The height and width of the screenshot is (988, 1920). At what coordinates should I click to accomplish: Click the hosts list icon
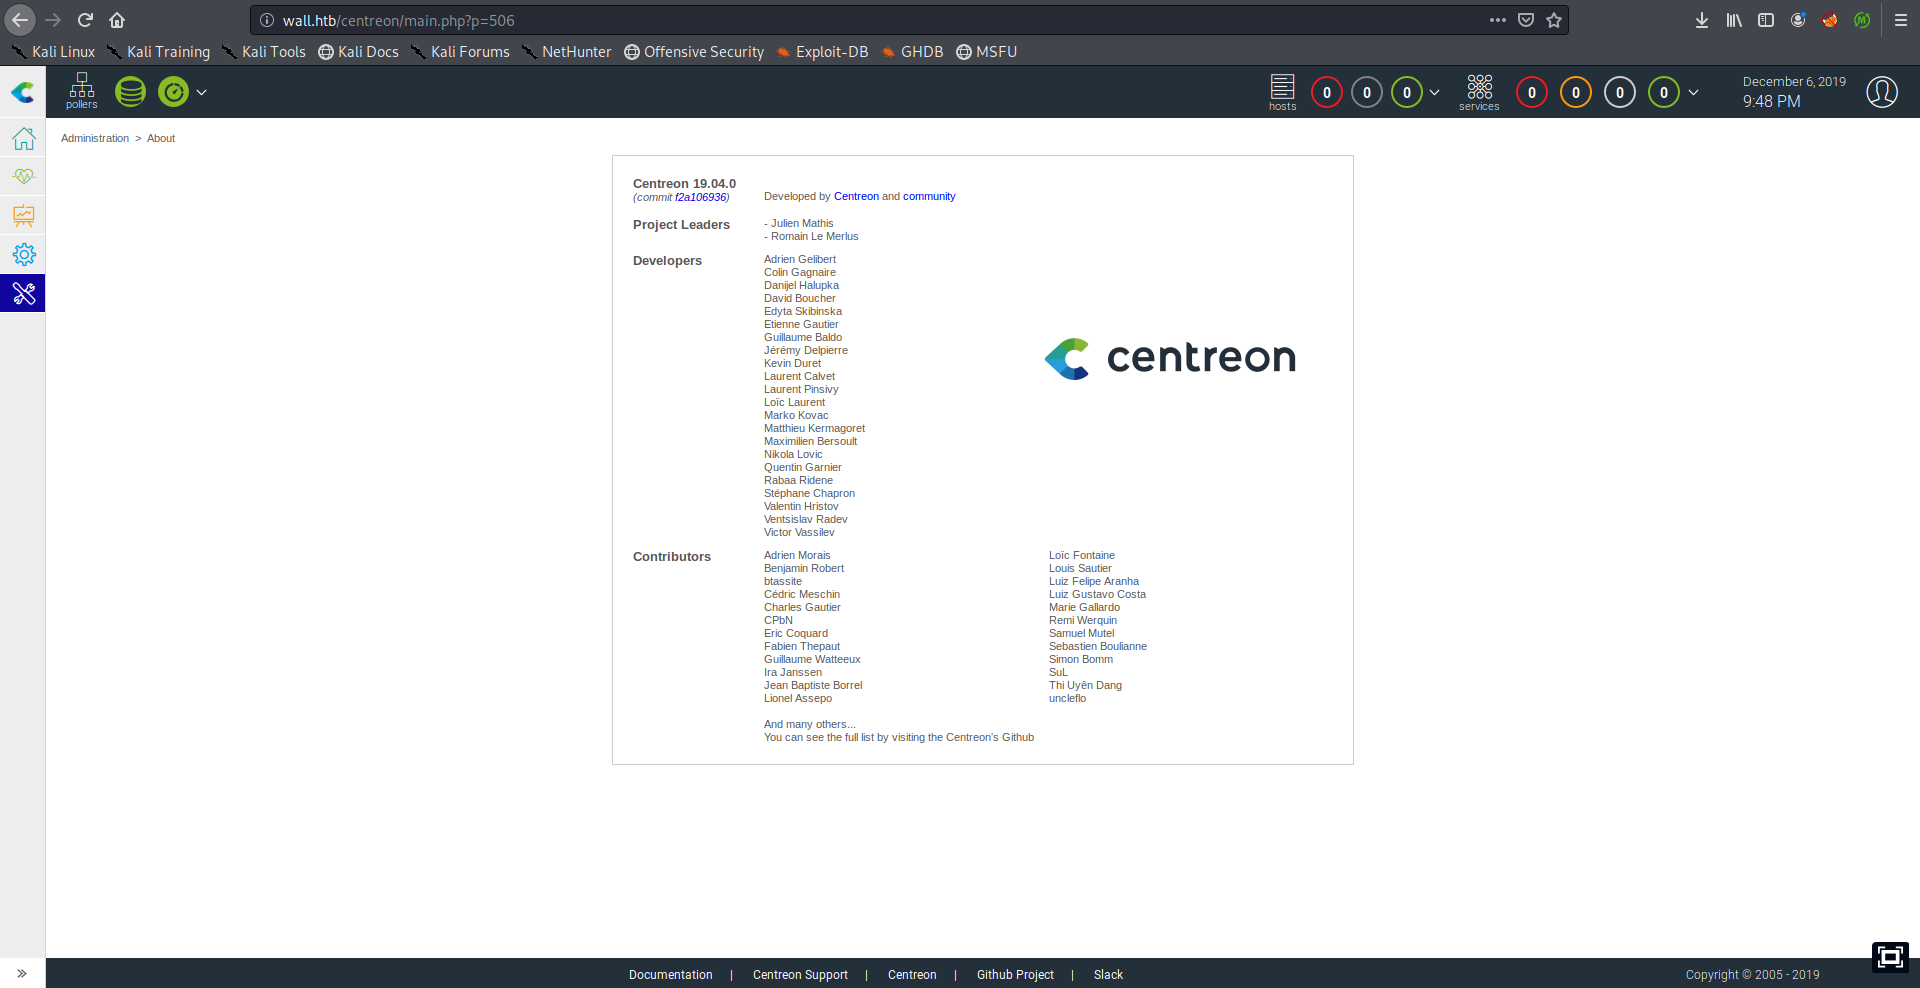tap(1282, 90)
